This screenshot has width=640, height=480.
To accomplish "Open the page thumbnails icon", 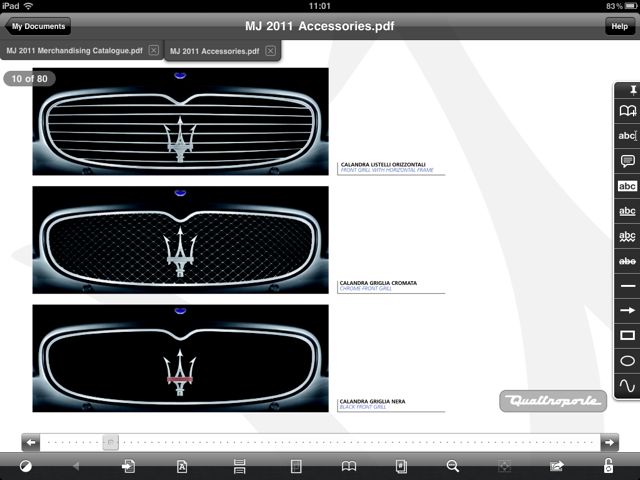I will (401, 466).
